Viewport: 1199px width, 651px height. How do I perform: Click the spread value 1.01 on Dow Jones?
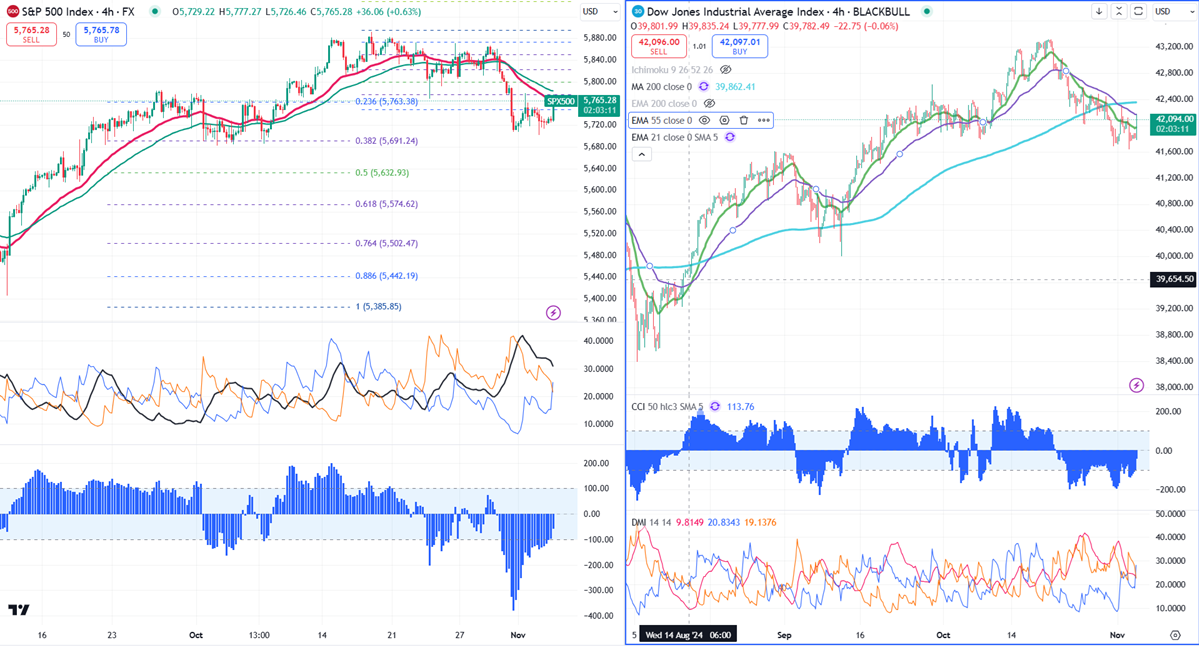(x=699, y=47)
